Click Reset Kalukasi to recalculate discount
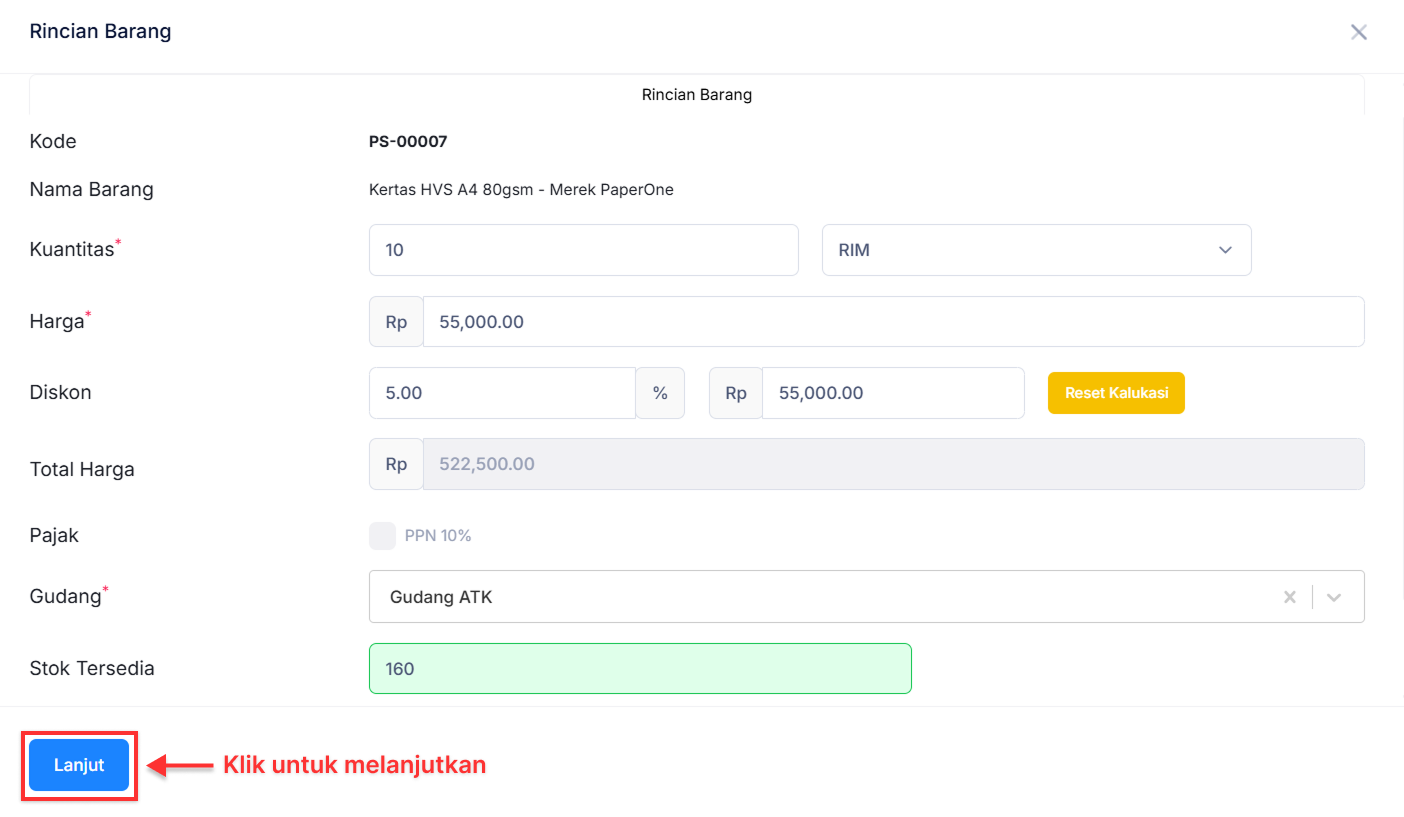This screenshot has width=1404, height=817. [x=1116, y=392]
